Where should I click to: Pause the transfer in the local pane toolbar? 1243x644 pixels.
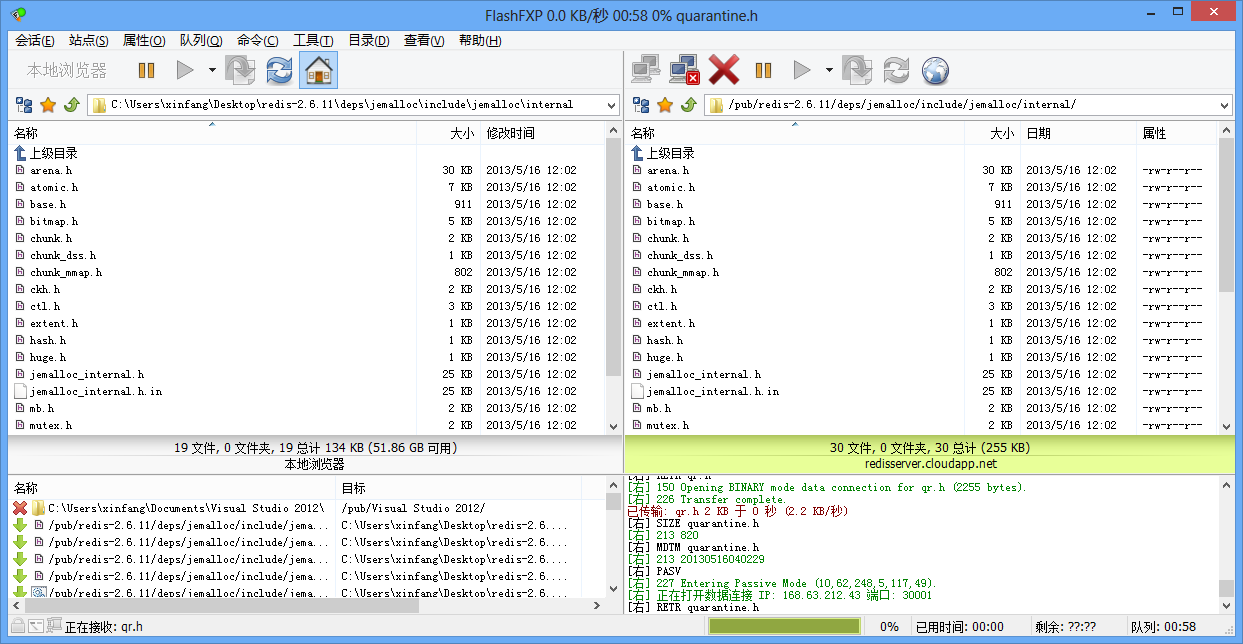146,70
